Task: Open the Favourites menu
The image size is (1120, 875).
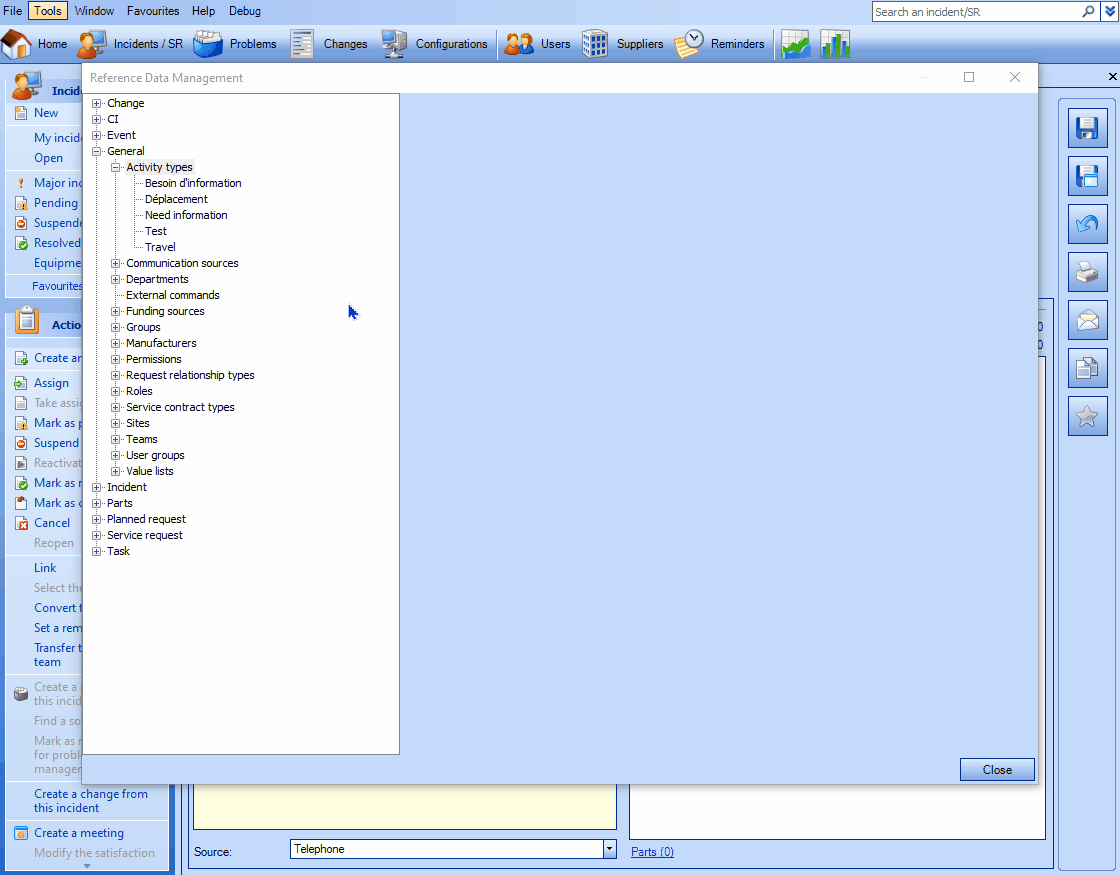Action: tap(153, 11)
